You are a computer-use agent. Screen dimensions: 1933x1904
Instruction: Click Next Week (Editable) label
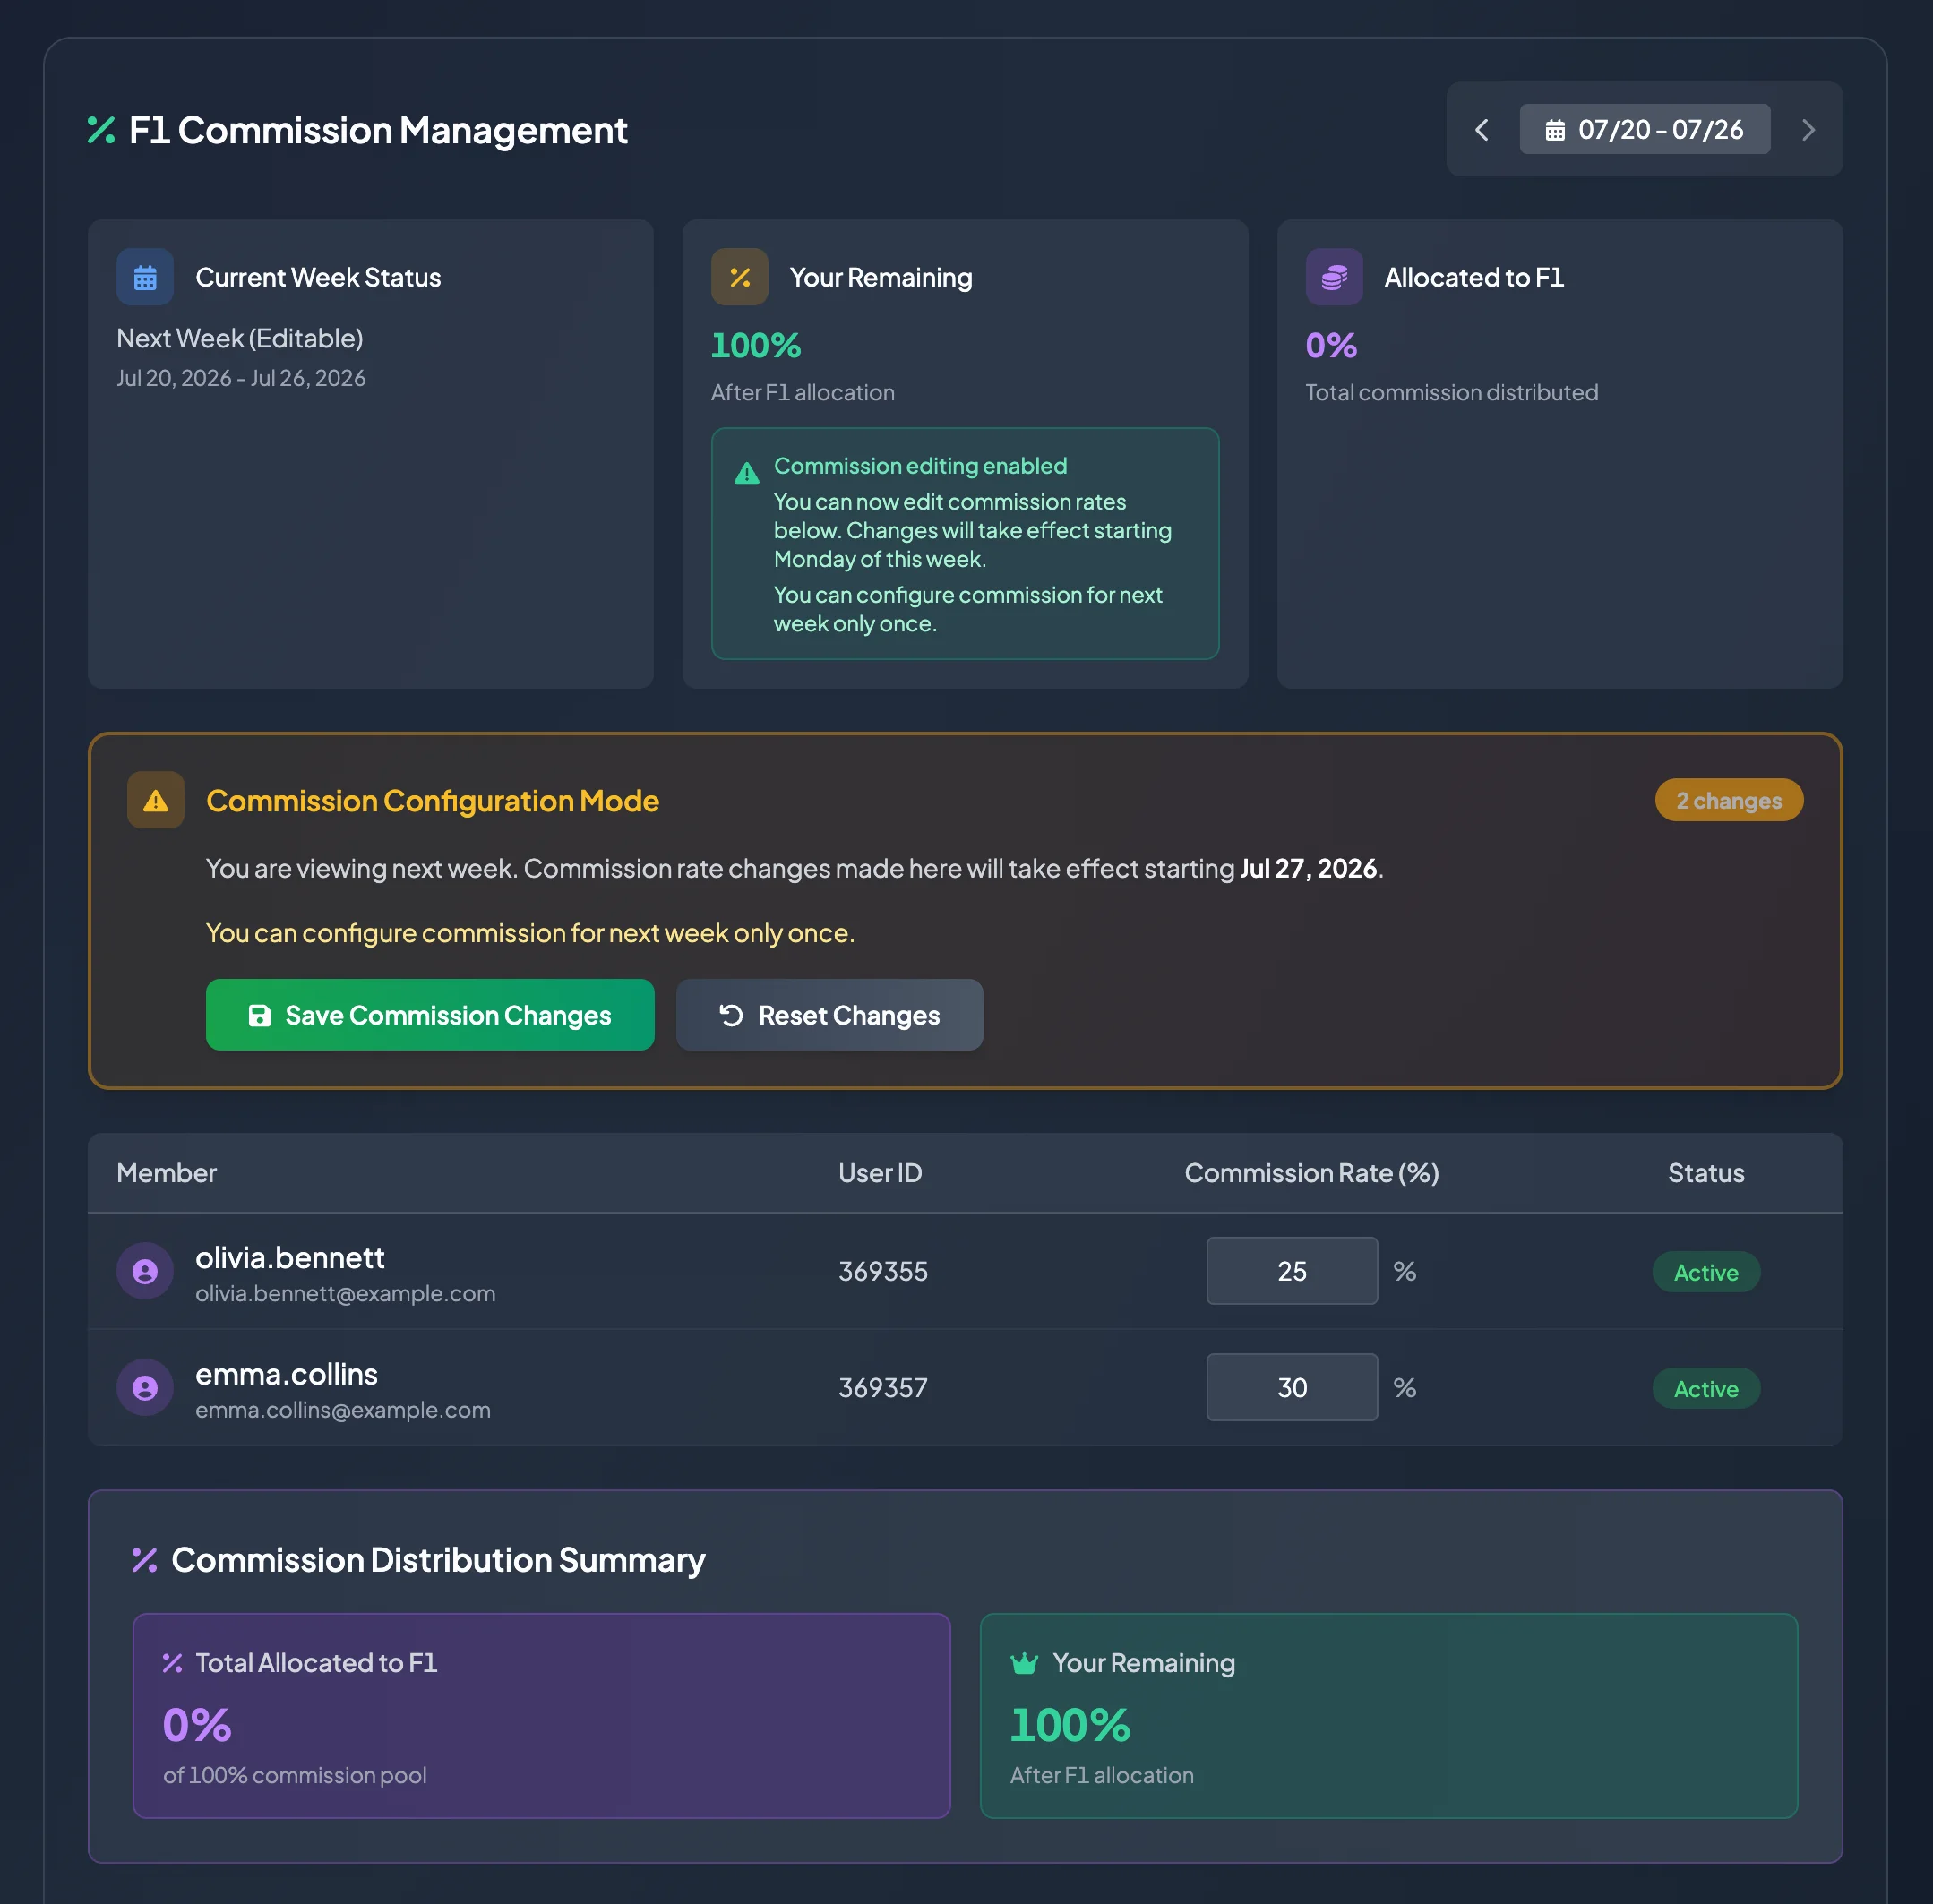[240, 338]
